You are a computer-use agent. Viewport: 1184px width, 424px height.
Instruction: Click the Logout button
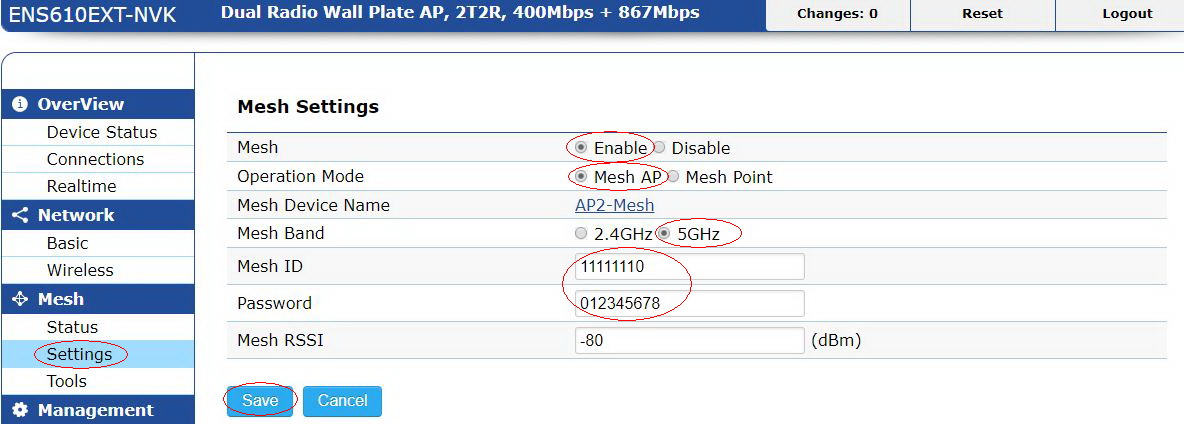(1127, 14)
